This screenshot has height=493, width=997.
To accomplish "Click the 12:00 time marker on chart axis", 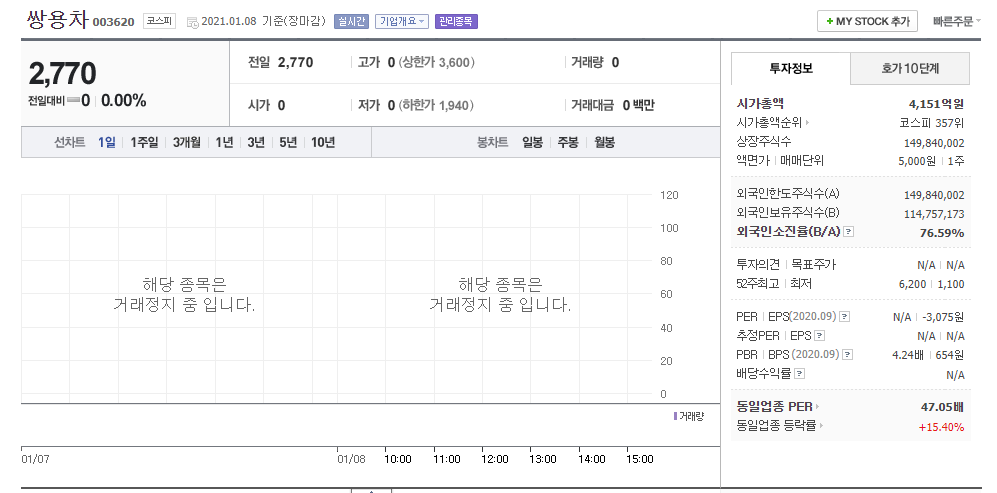I will tap(495, 459).
